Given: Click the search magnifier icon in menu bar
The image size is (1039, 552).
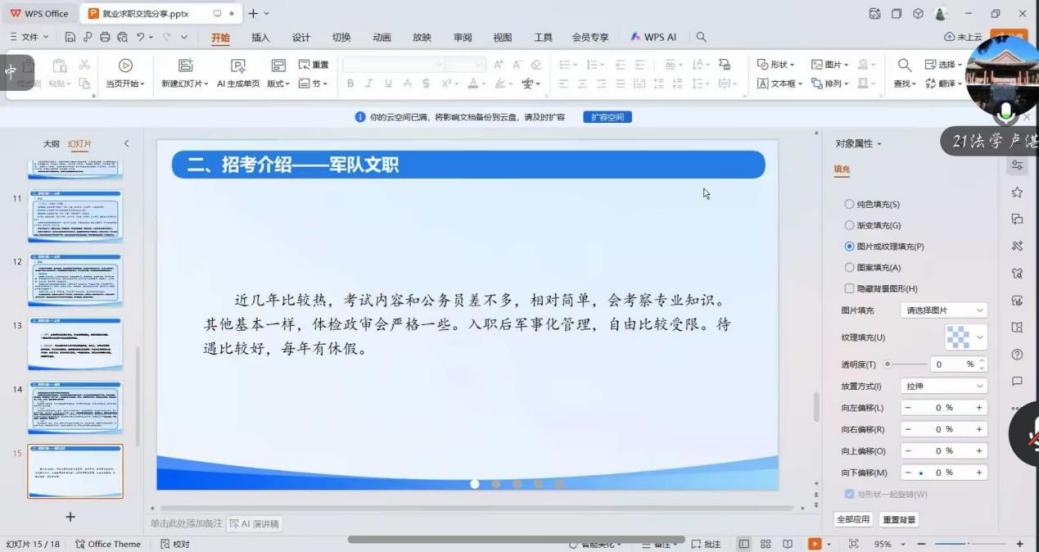Looking at the screenshot, I should [x=701, y=37].
